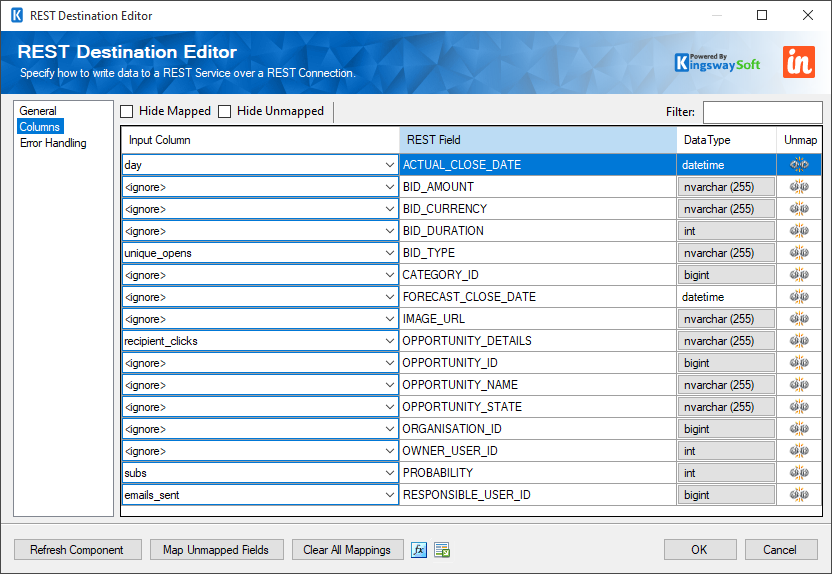Click Map Unmapped Fields button
This screenshot has height=574, width=832.
click(x=216, y=550)
